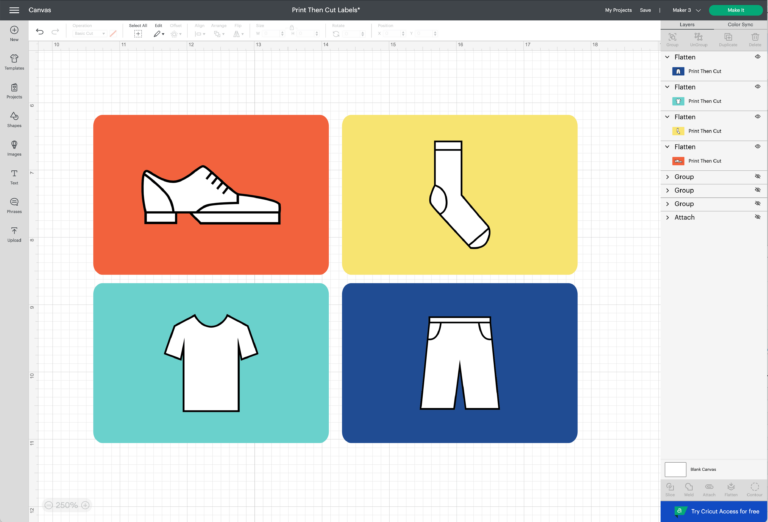Expand the Attach layer group
Viewport: 768px width, 522px height.
point(668,217)
